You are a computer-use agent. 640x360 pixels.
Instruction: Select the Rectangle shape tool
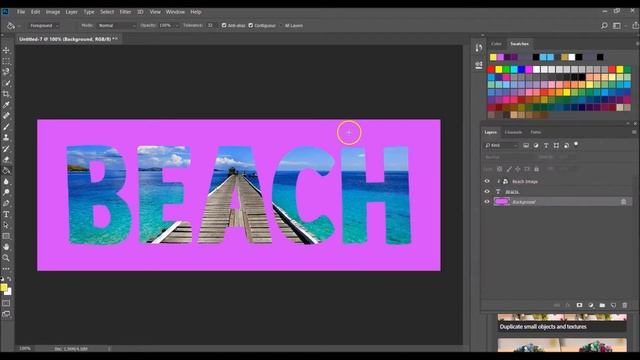point(6,236)
